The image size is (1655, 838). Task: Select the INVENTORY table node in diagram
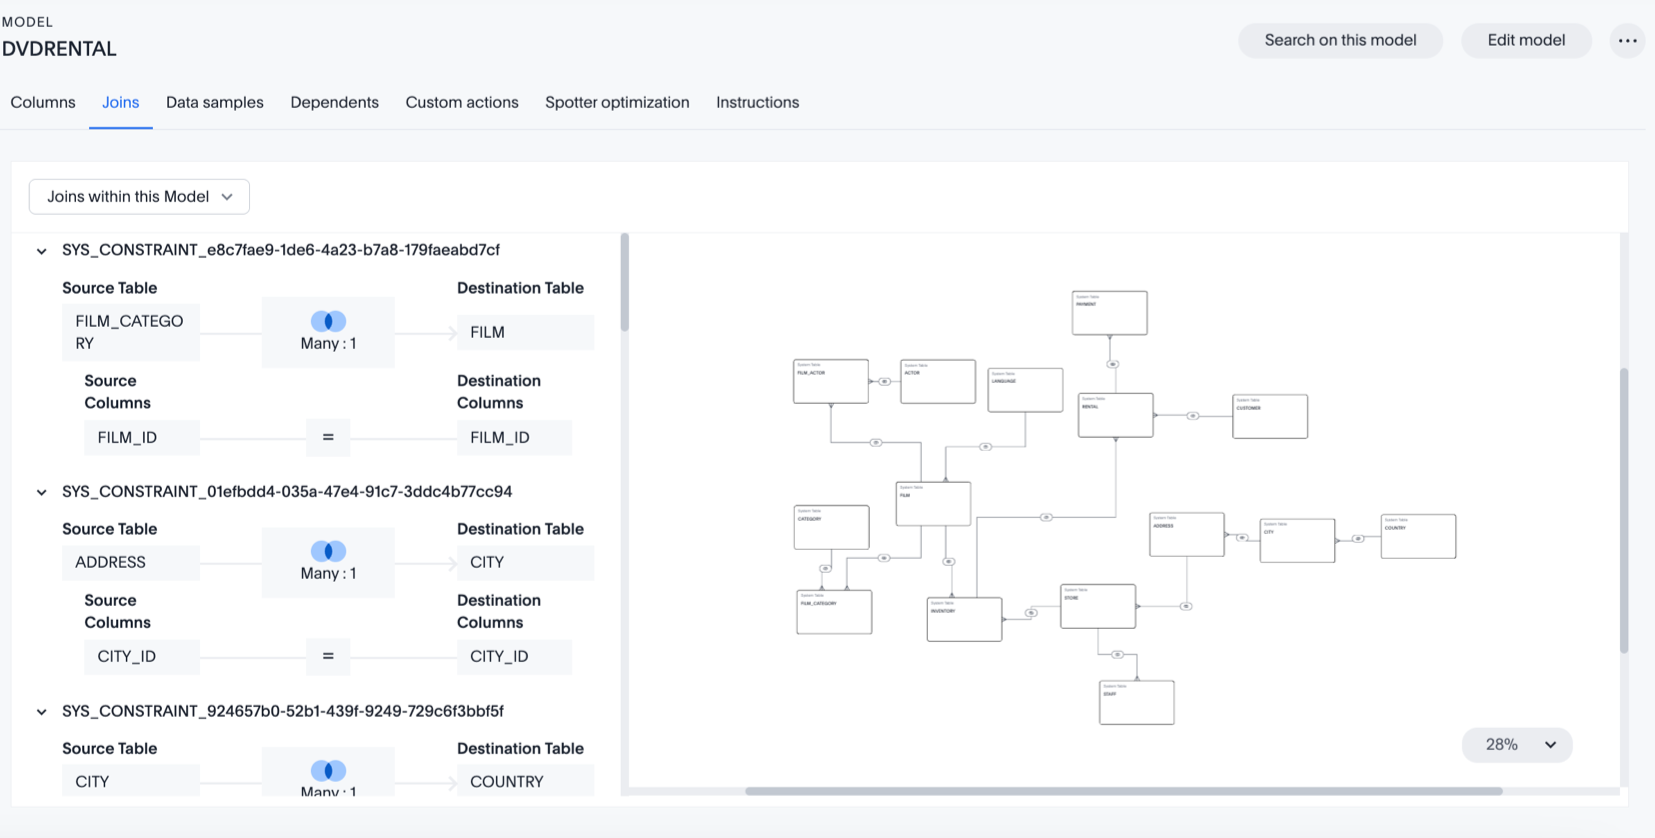(x=964, y=619)
